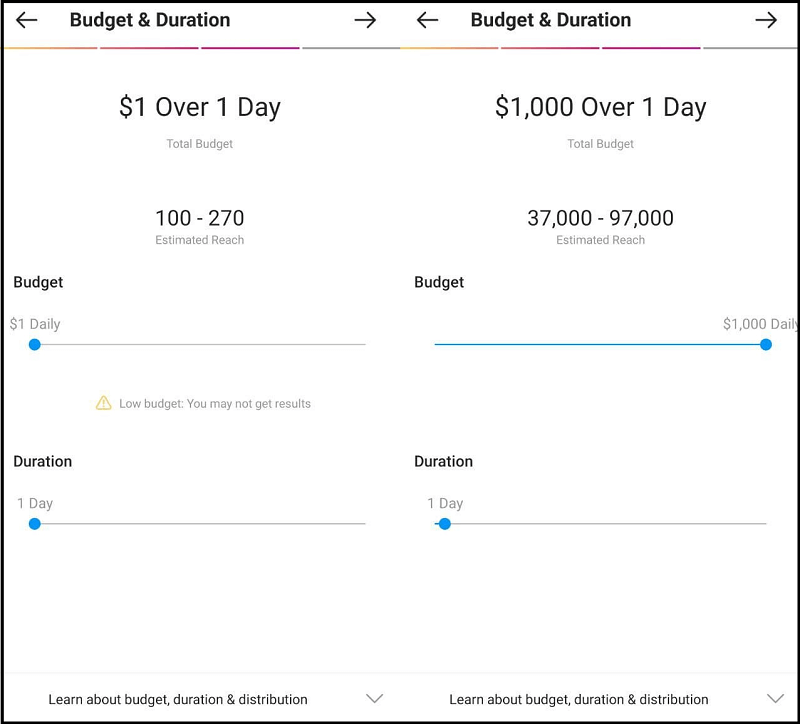Tap the back arrow on the left panel
Viewport: 800px width, 724px height.
(27, 20)
